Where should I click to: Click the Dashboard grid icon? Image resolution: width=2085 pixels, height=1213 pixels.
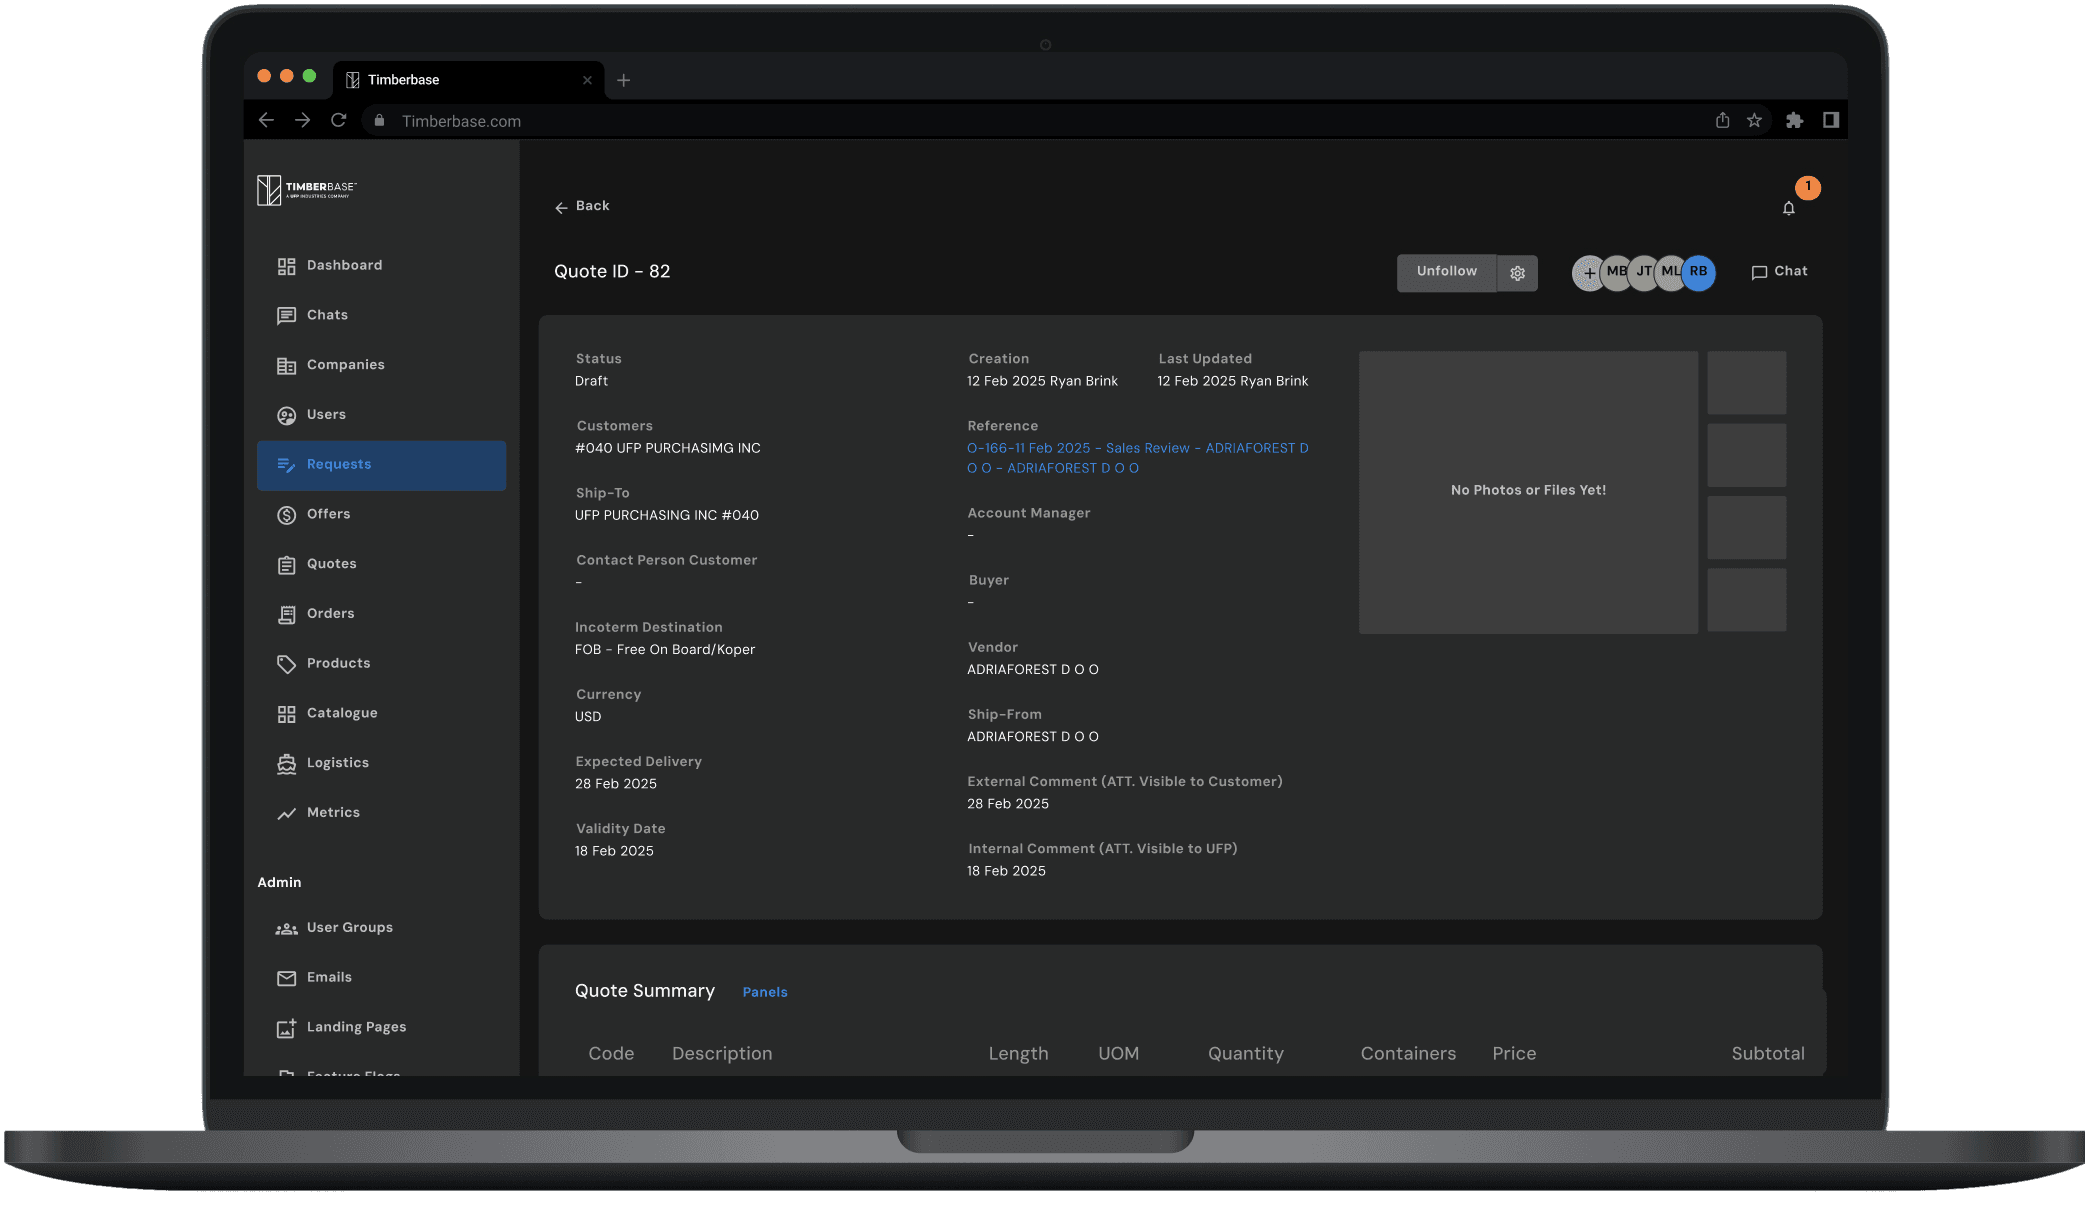coord(286,266)
